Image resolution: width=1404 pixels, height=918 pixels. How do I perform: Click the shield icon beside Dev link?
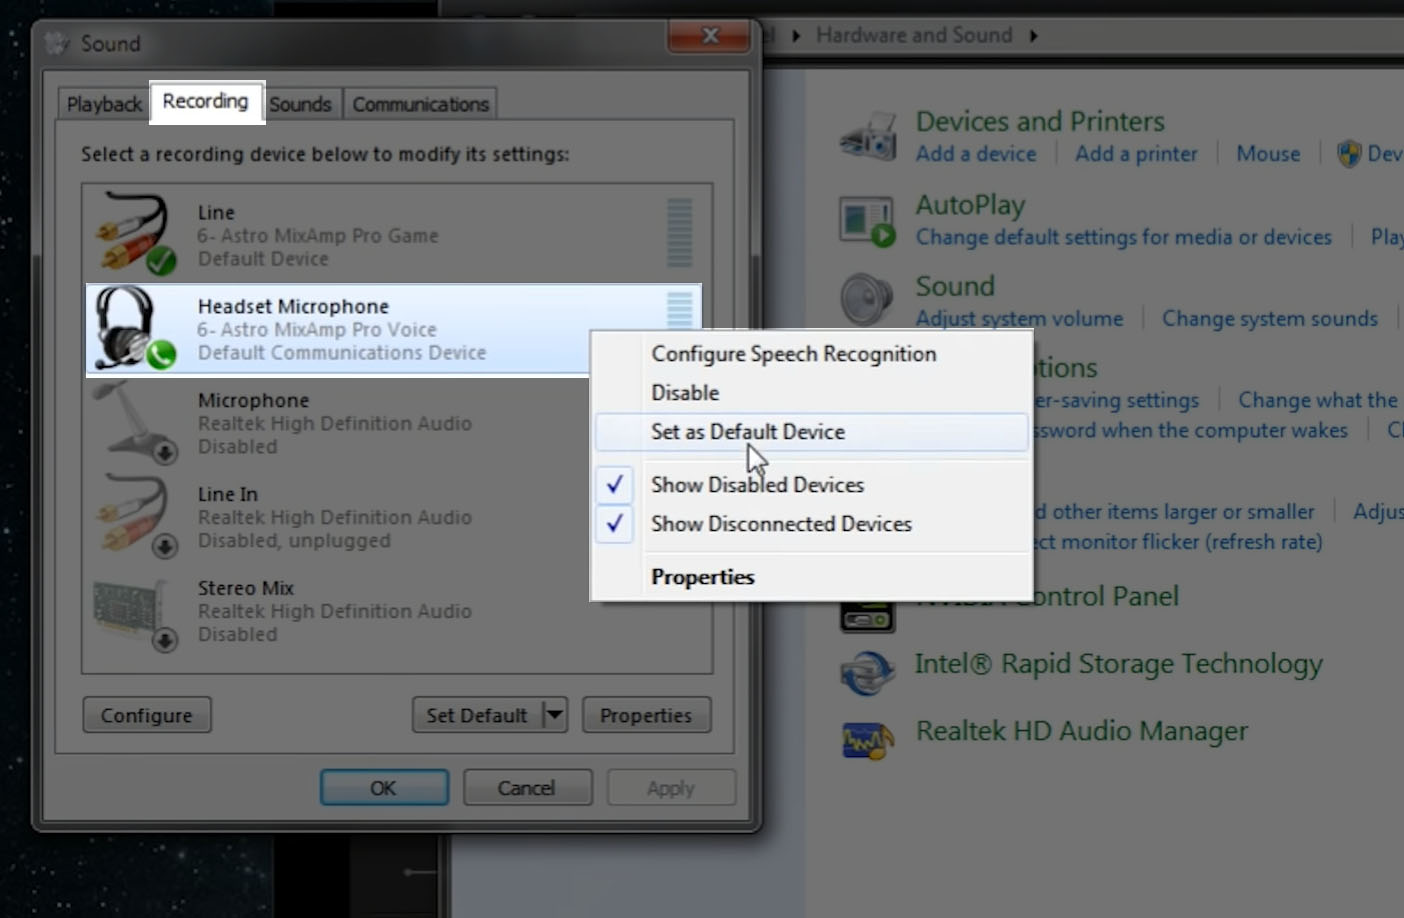(1349, 154)
